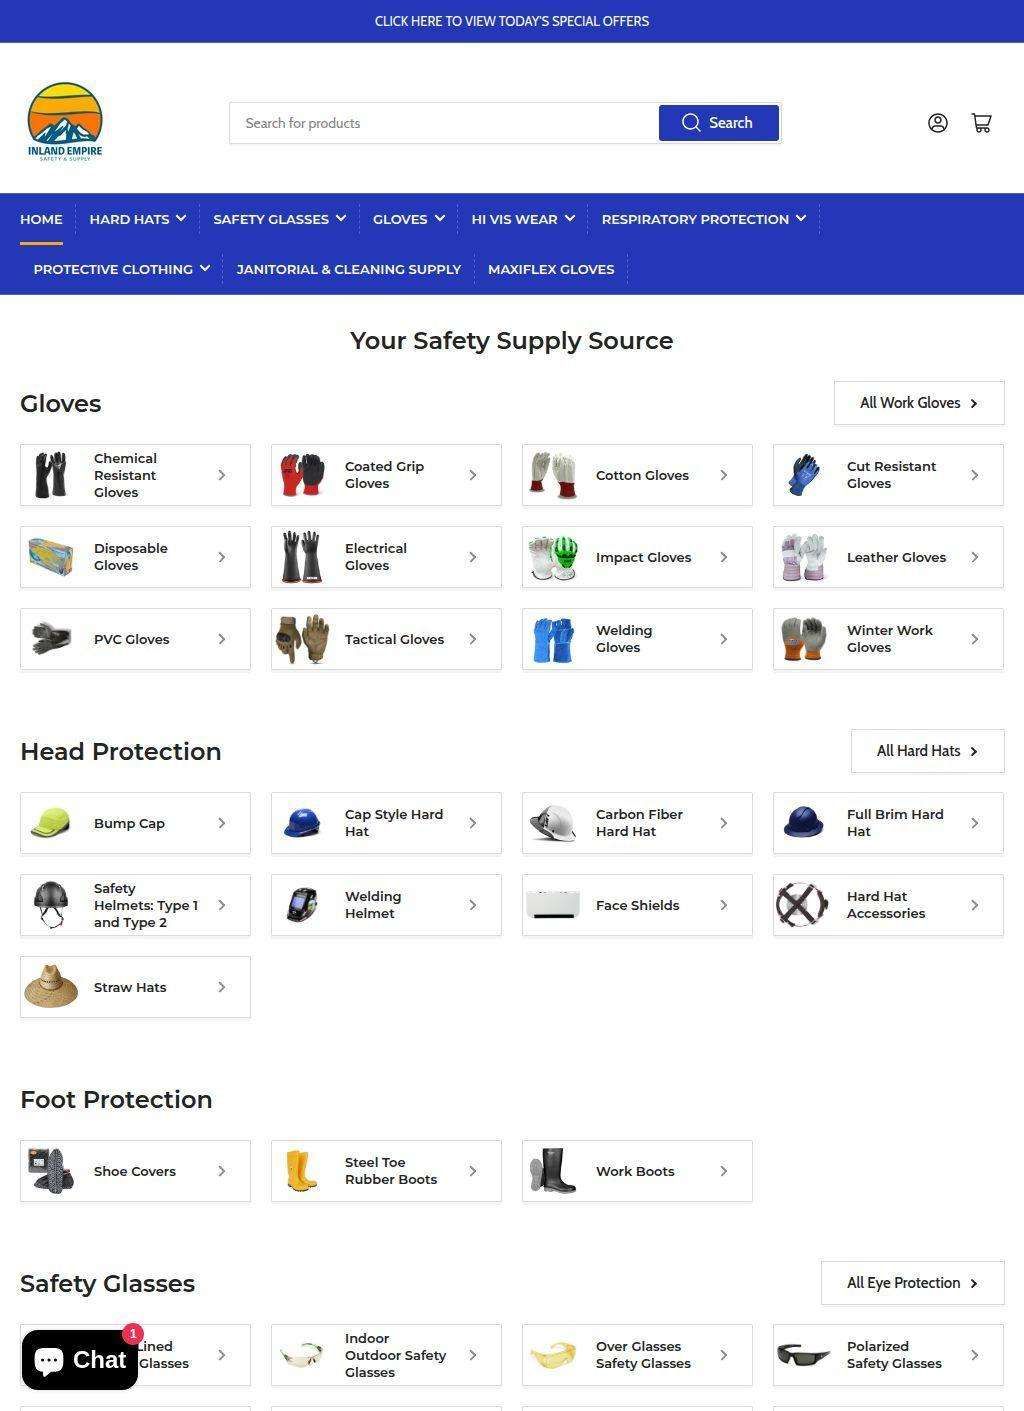Open the shopping cart icon

[x=981, y=123]
